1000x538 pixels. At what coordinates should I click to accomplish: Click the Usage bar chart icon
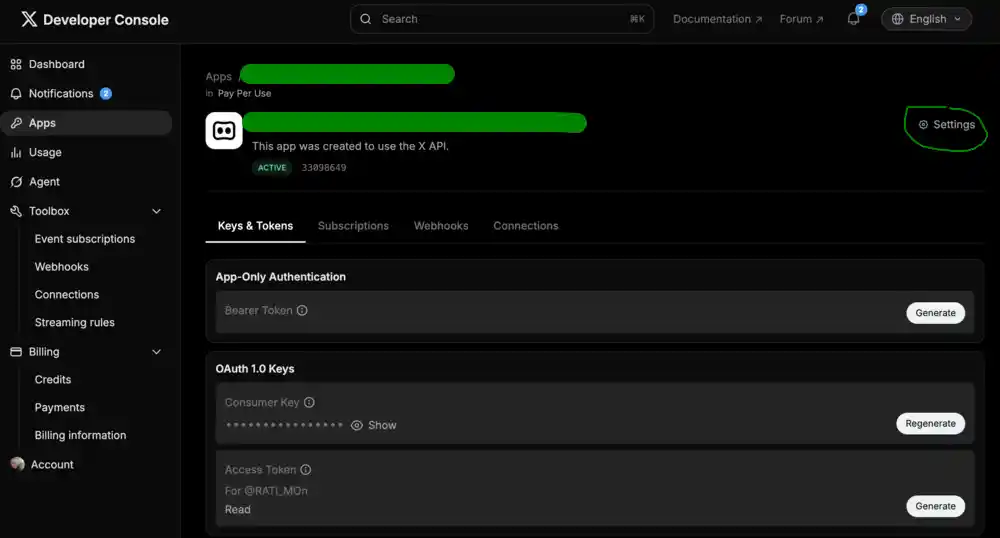pyautogui.click(x=16, y=152)
